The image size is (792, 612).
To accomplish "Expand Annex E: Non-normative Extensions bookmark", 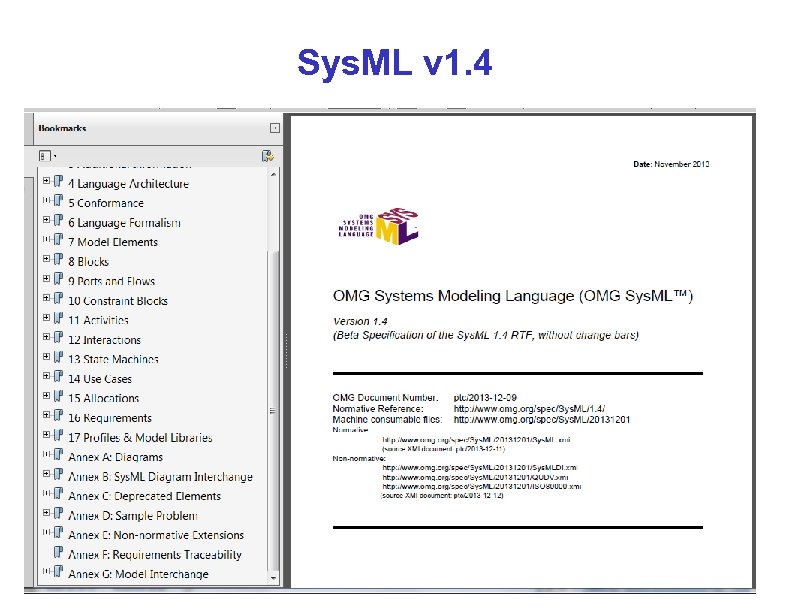I will (x=46, y=532).
